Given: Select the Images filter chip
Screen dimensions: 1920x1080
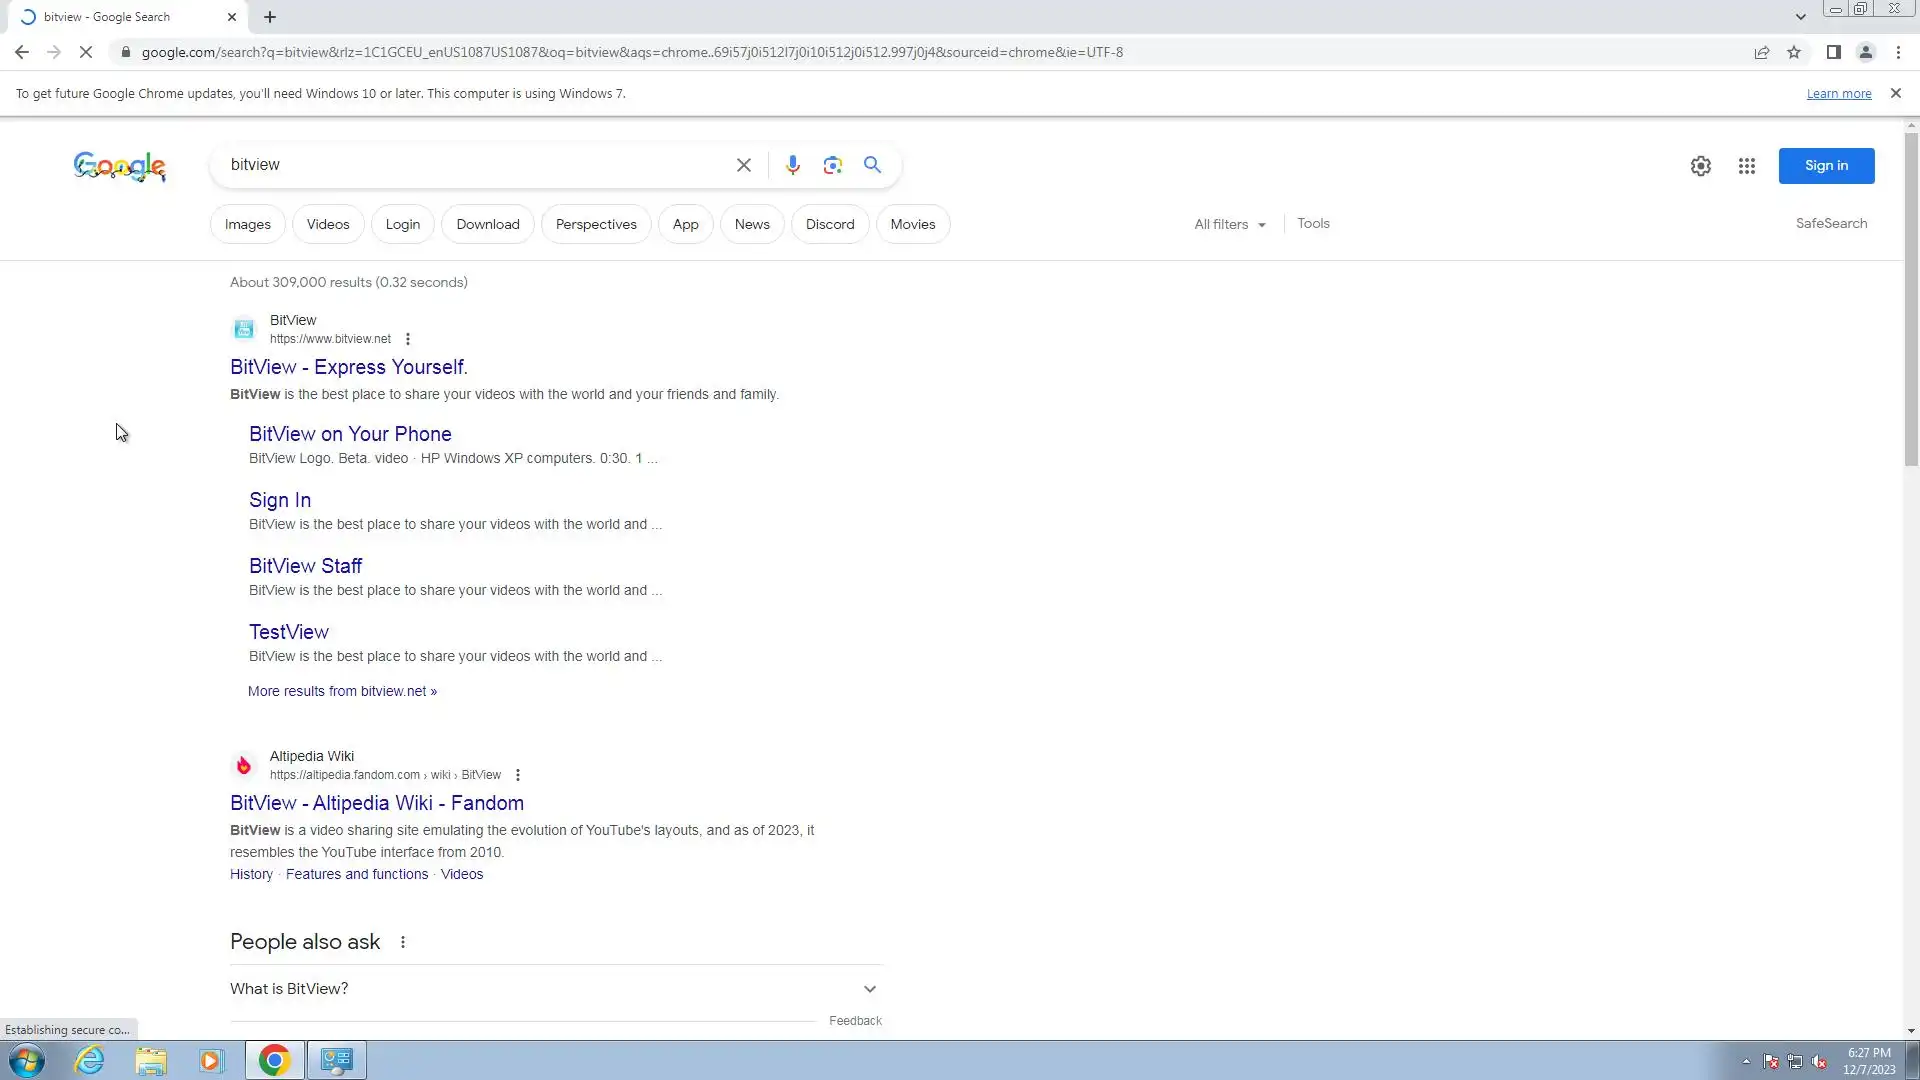Looking at the screenshot, I should pyautogui.click(x=247, y=224).
